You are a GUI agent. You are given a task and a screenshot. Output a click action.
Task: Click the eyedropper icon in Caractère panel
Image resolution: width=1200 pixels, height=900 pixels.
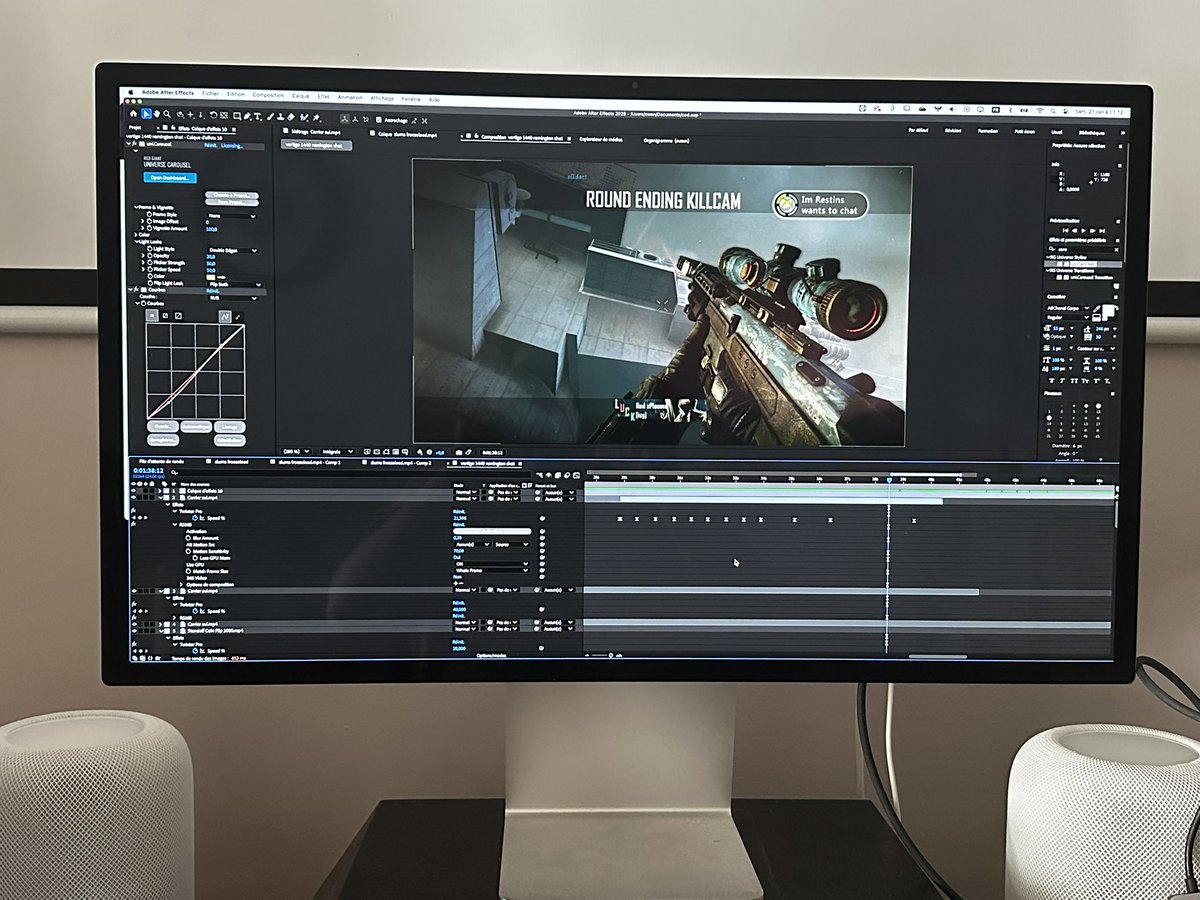click(x=1096, y=308)
